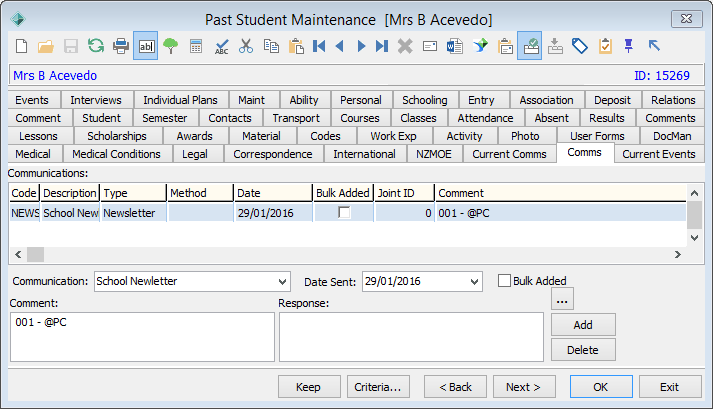Open the calculator icon
The width and height of the screenshot is (713, 409).
(196, 46)
